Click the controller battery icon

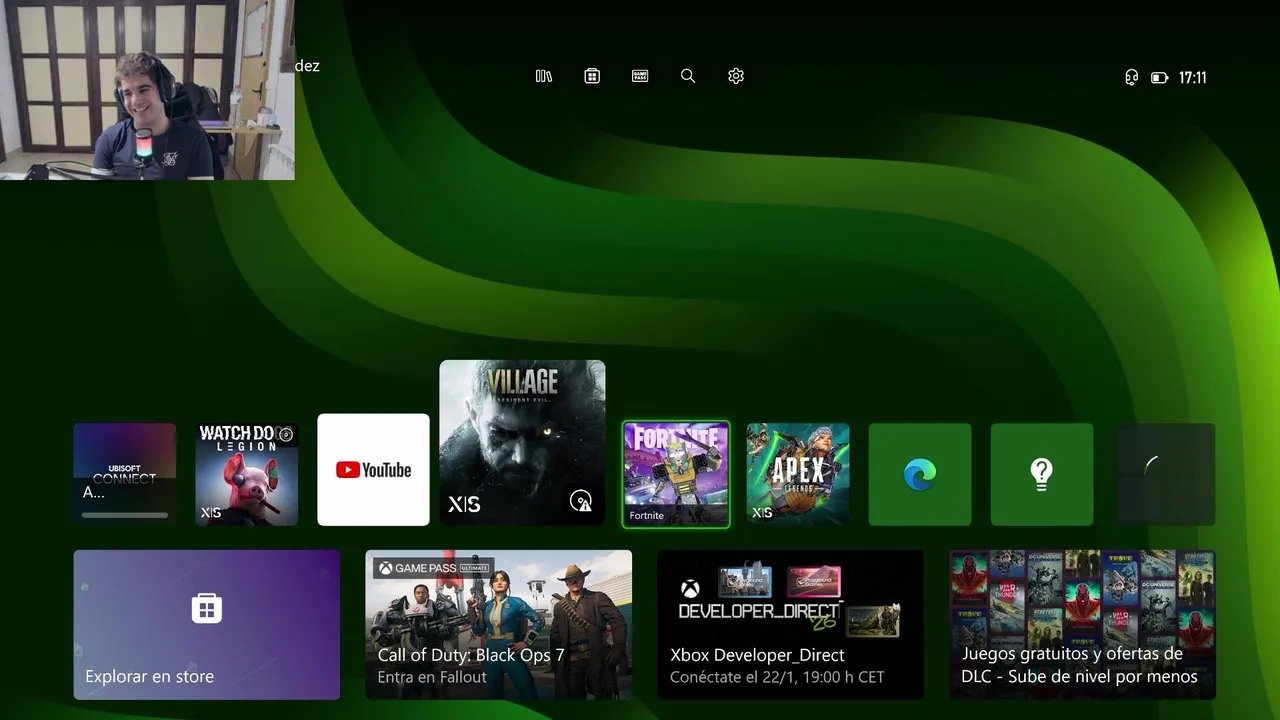coord(1159,77)
